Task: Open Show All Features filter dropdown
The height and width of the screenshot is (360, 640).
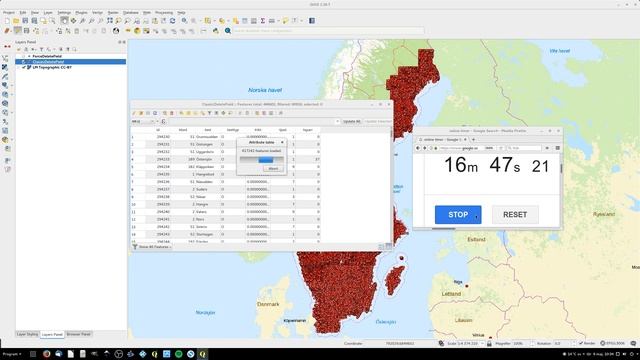Action: click(152, 247)
